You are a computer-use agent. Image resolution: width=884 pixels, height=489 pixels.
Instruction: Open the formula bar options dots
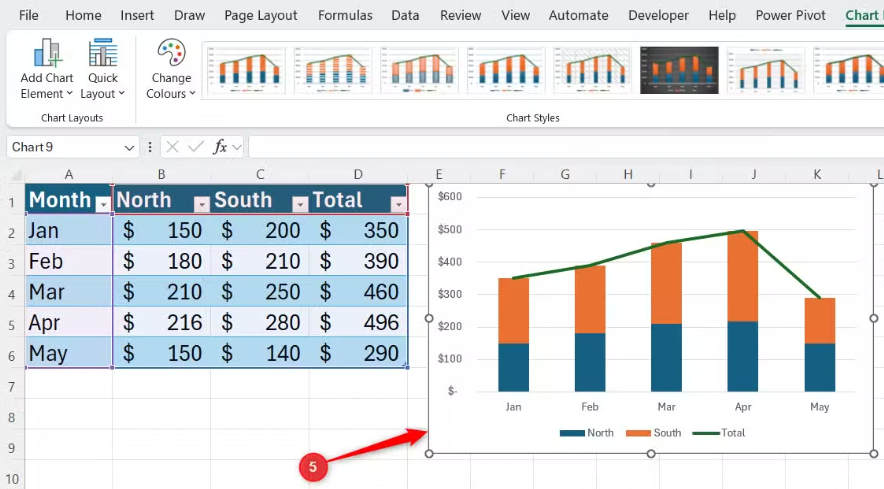tap(150, 147)
